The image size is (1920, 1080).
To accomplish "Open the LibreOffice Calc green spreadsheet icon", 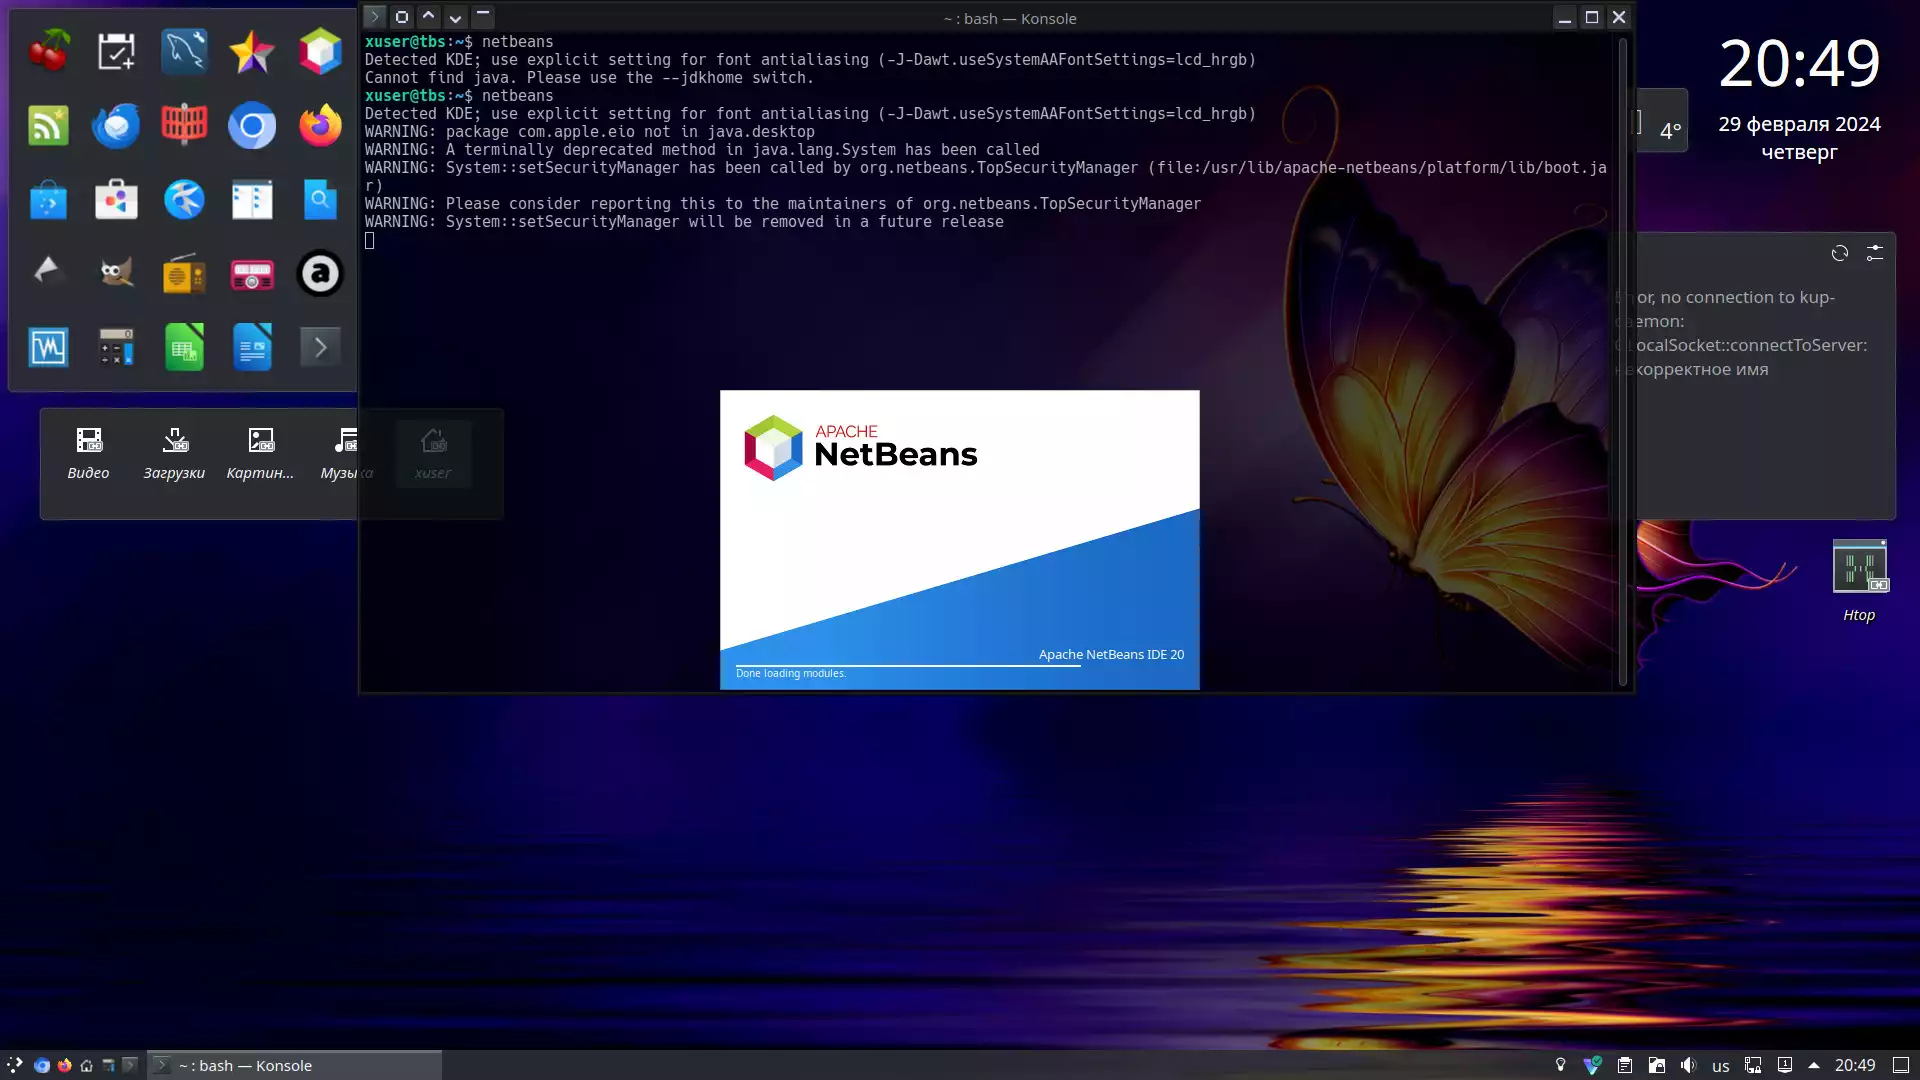I will (184, 347).
